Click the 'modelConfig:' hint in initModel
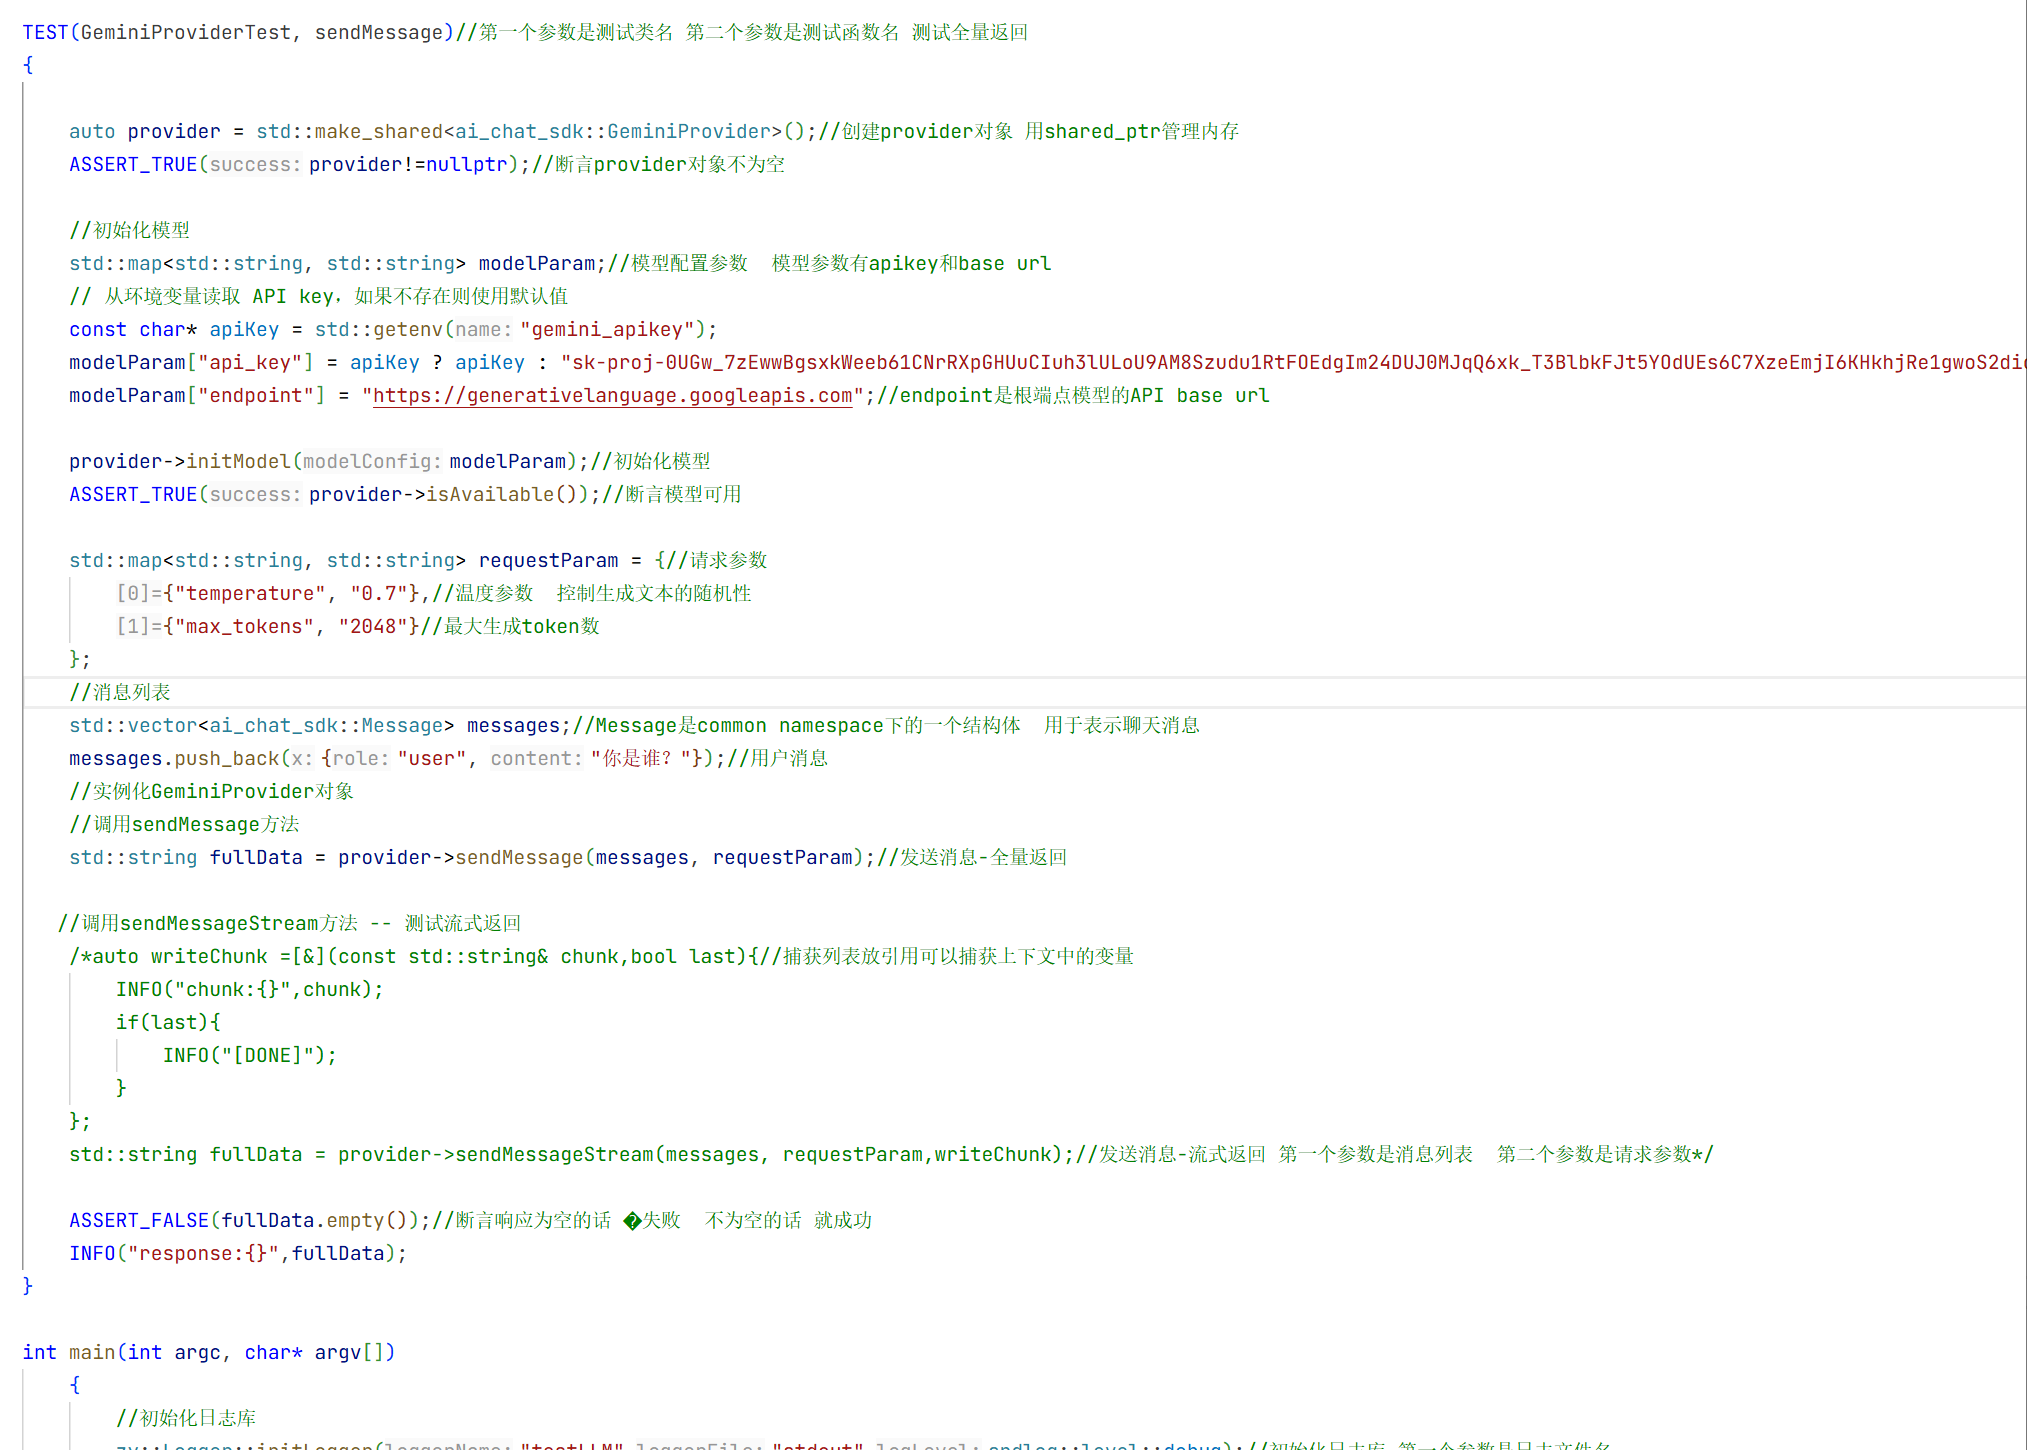2027x1450 pixels. 371,462
